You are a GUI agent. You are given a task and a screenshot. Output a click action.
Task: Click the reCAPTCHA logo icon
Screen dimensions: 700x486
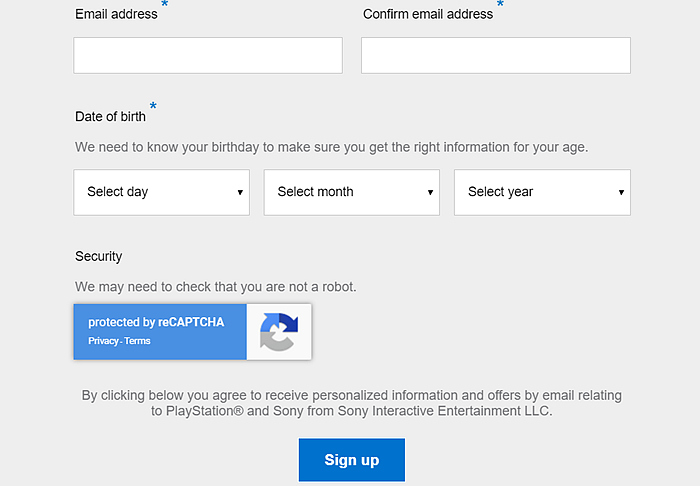click(279, 332)
